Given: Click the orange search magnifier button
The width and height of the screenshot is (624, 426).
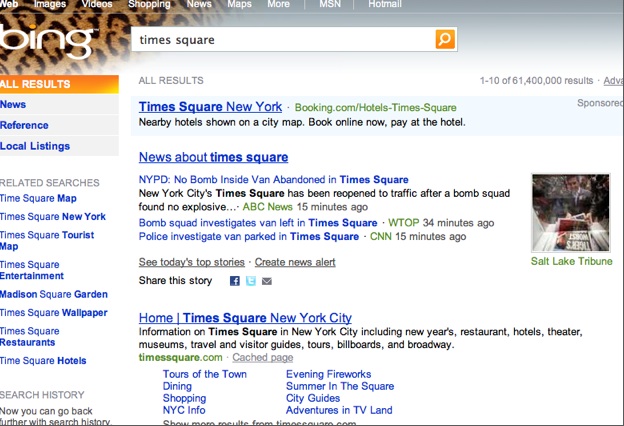Looking at the screenshot, I should tap(445, 40).
